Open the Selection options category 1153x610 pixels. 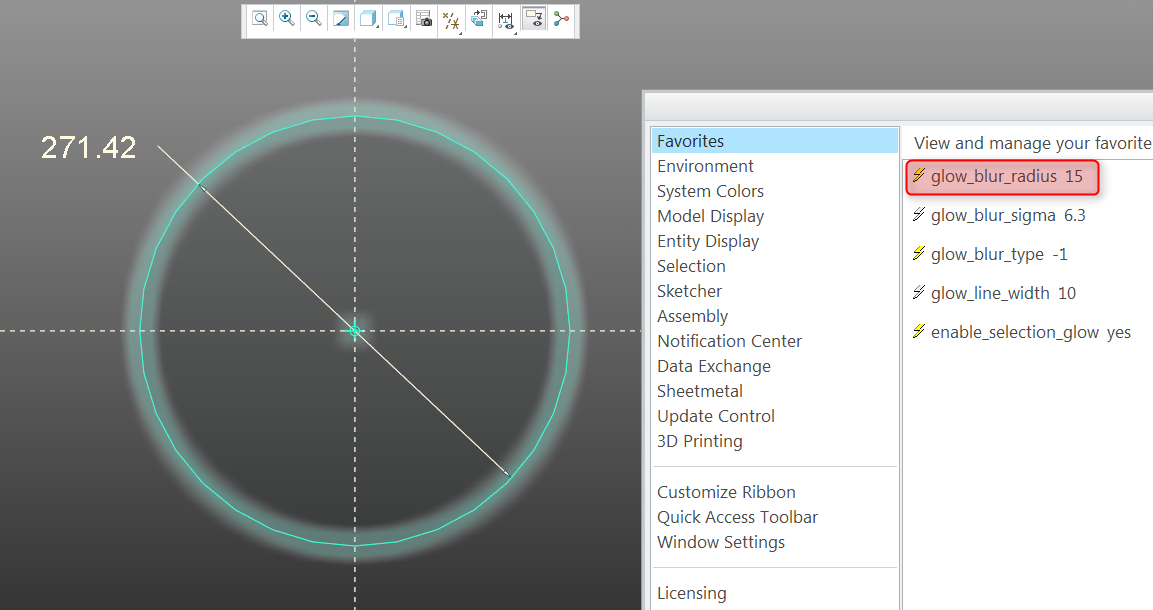pos(691,266)
